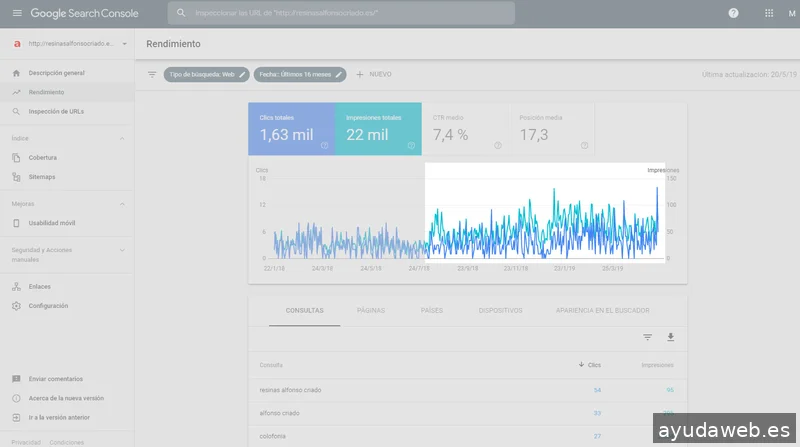
Task: Click the filter list icon beside search type
Action: click(152, 74)
